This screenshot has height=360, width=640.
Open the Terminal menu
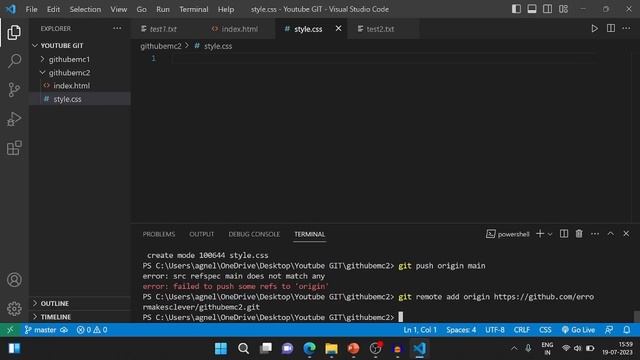pos(193,9)
